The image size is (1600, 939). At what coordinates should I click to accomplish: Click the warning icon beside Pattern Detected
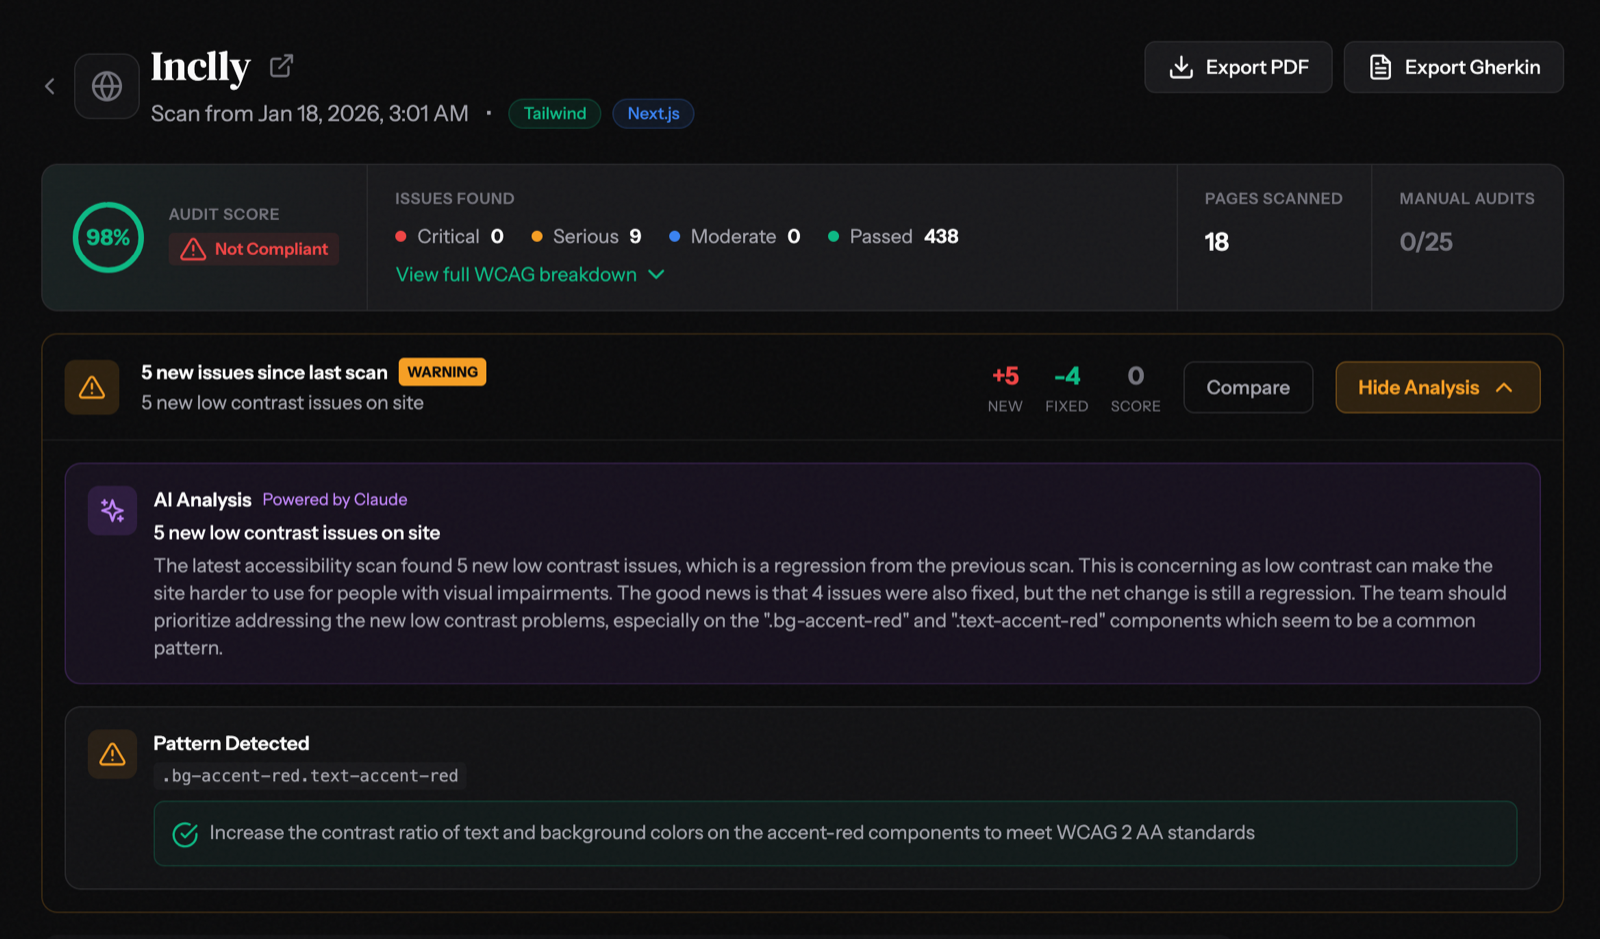click(112, 755)
